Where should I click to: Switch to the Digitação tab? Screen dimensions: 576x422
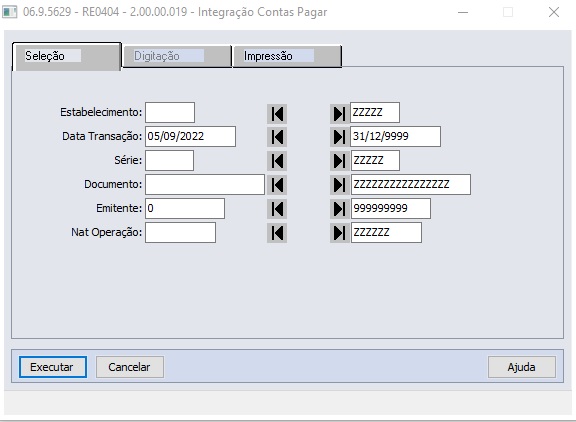(177, 56)
